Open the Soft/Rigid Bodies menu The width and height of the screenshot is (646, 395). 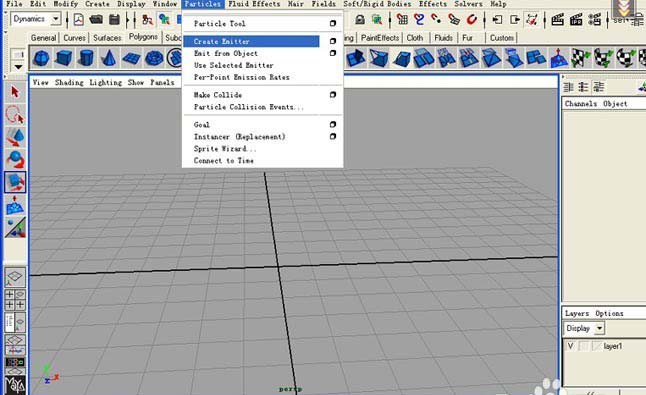click(377, 4)
